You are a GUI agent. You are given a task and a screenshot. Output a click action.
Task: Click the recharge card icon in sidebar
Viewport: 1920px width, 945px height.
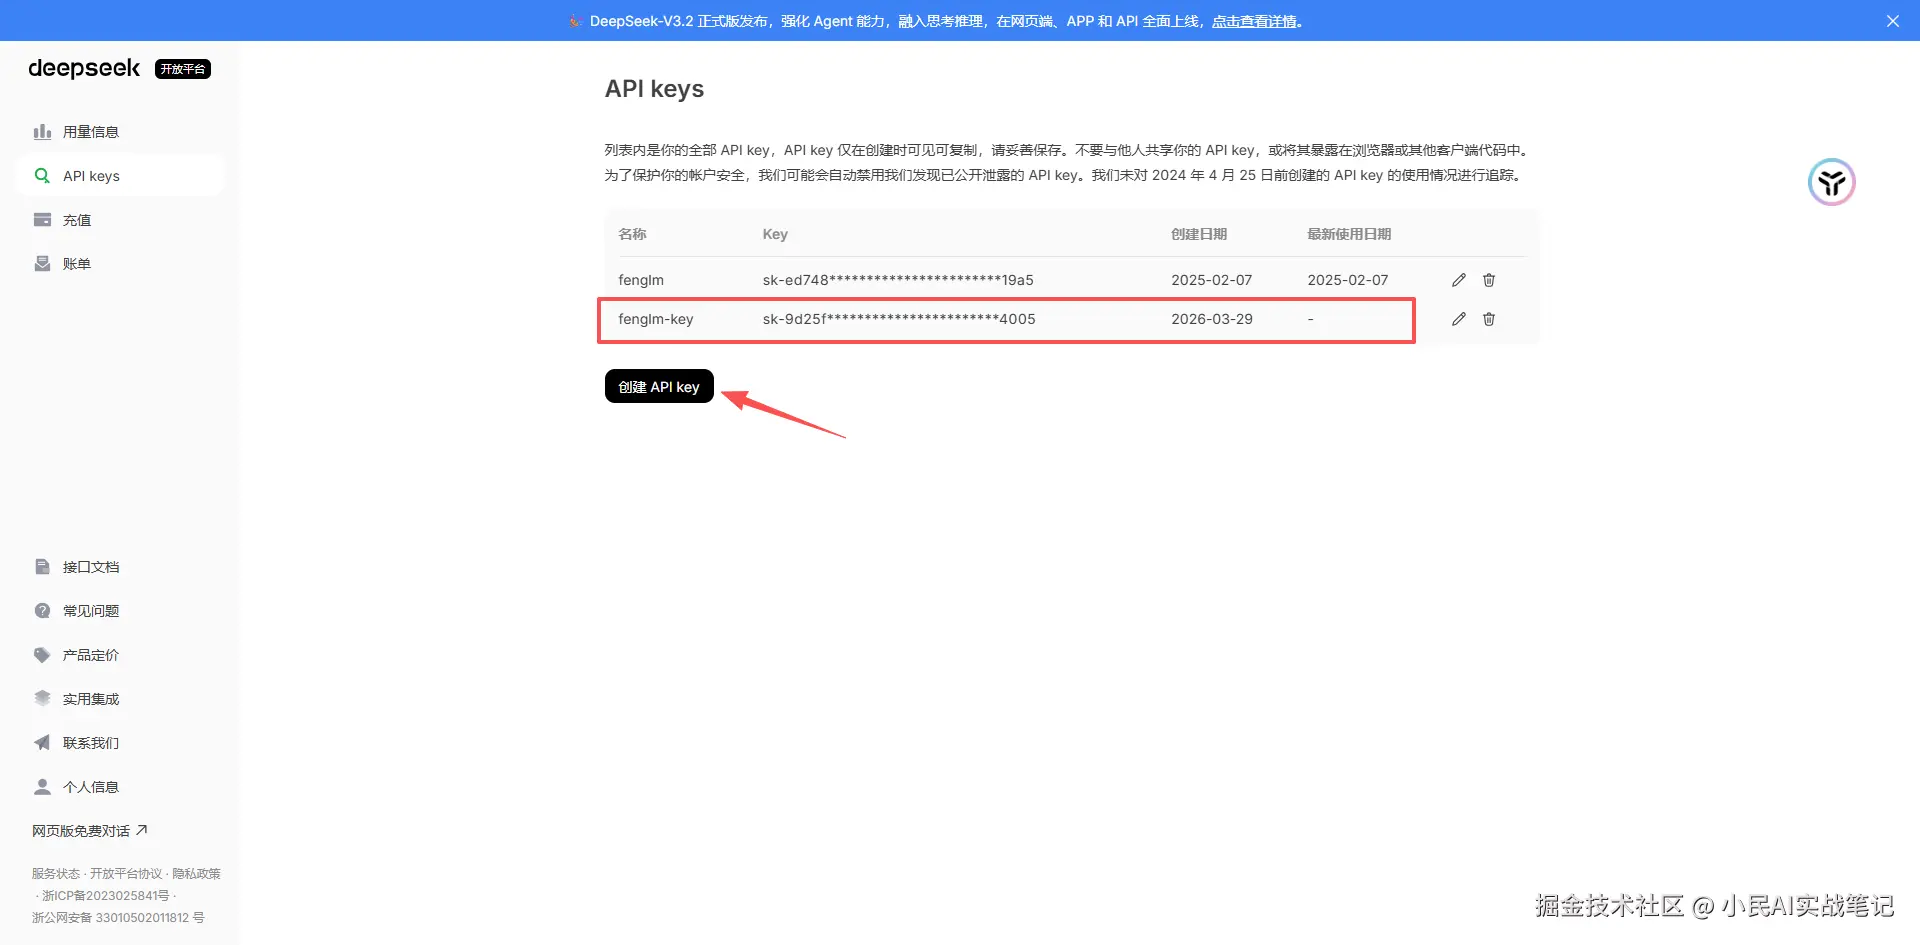coord(42,220)
